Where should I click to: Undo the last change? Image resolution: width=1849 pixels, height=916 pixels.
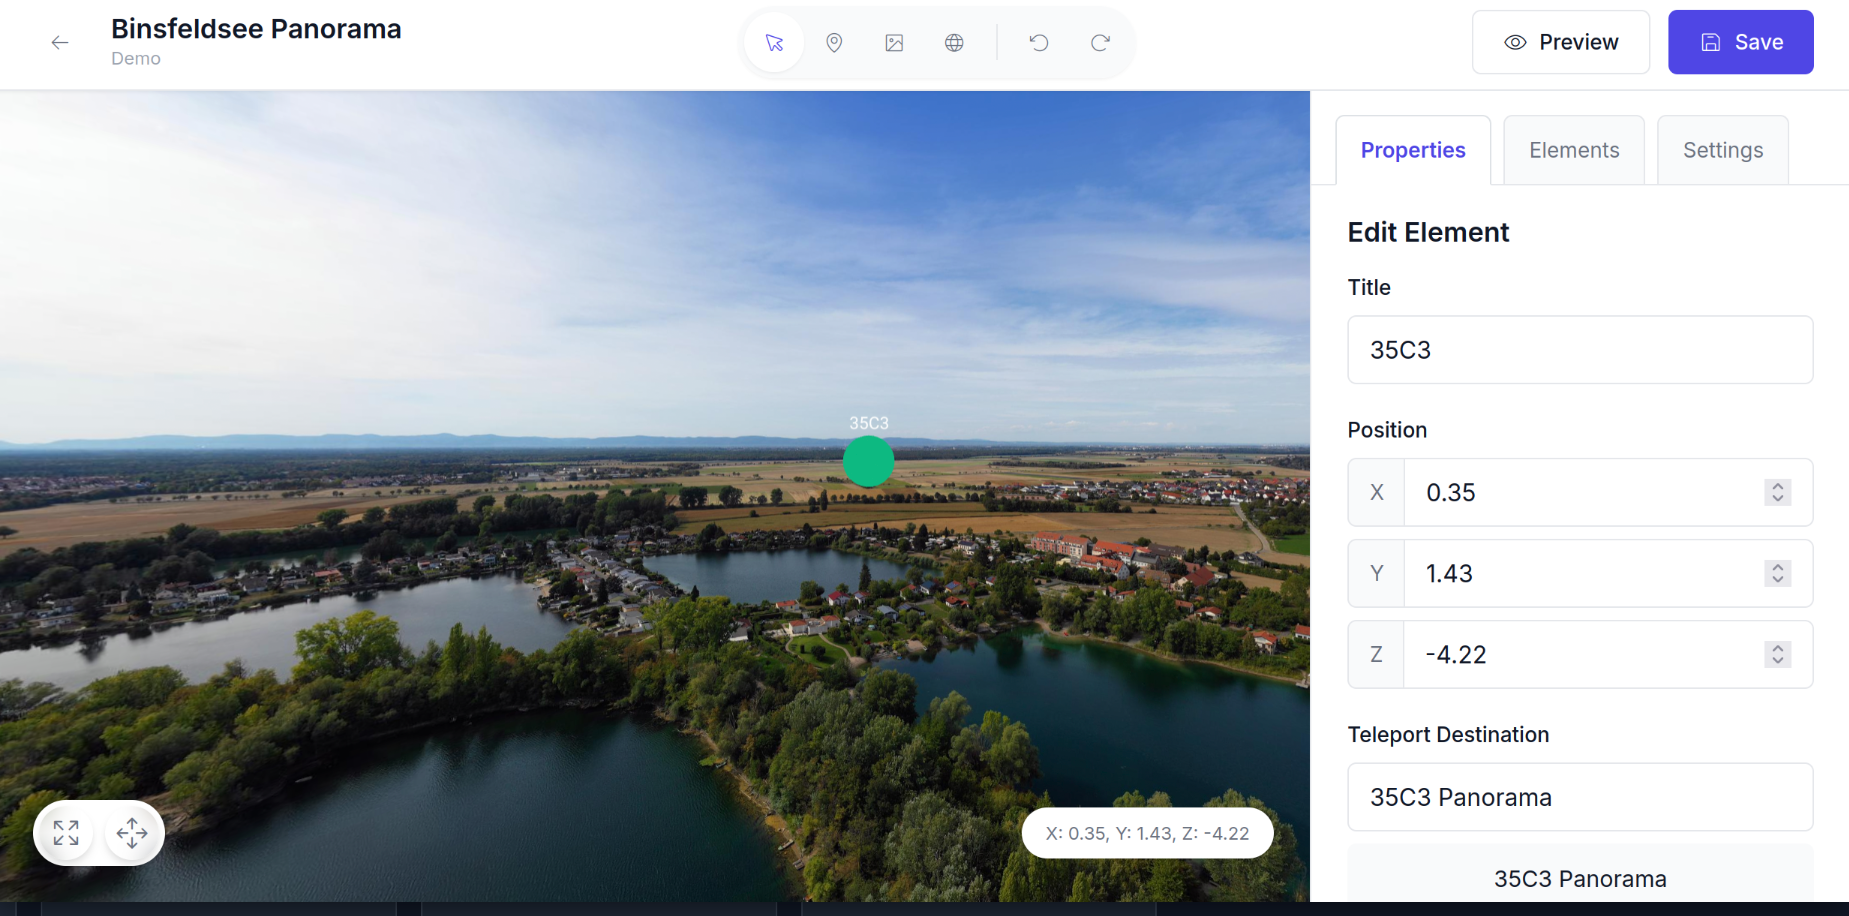click(x=1039, y=42)
